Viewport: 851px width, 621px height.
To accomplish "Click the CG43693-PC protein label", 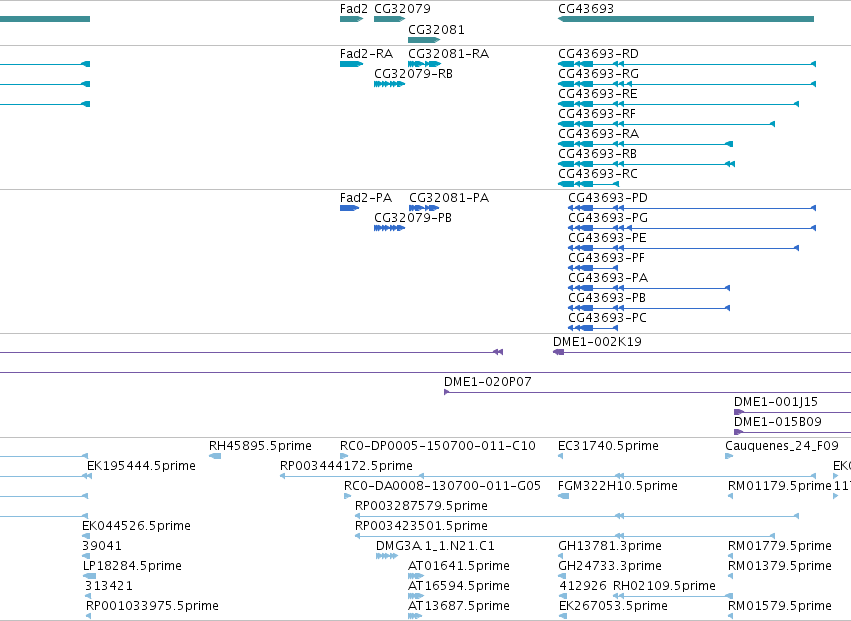I will click(607, 319).
